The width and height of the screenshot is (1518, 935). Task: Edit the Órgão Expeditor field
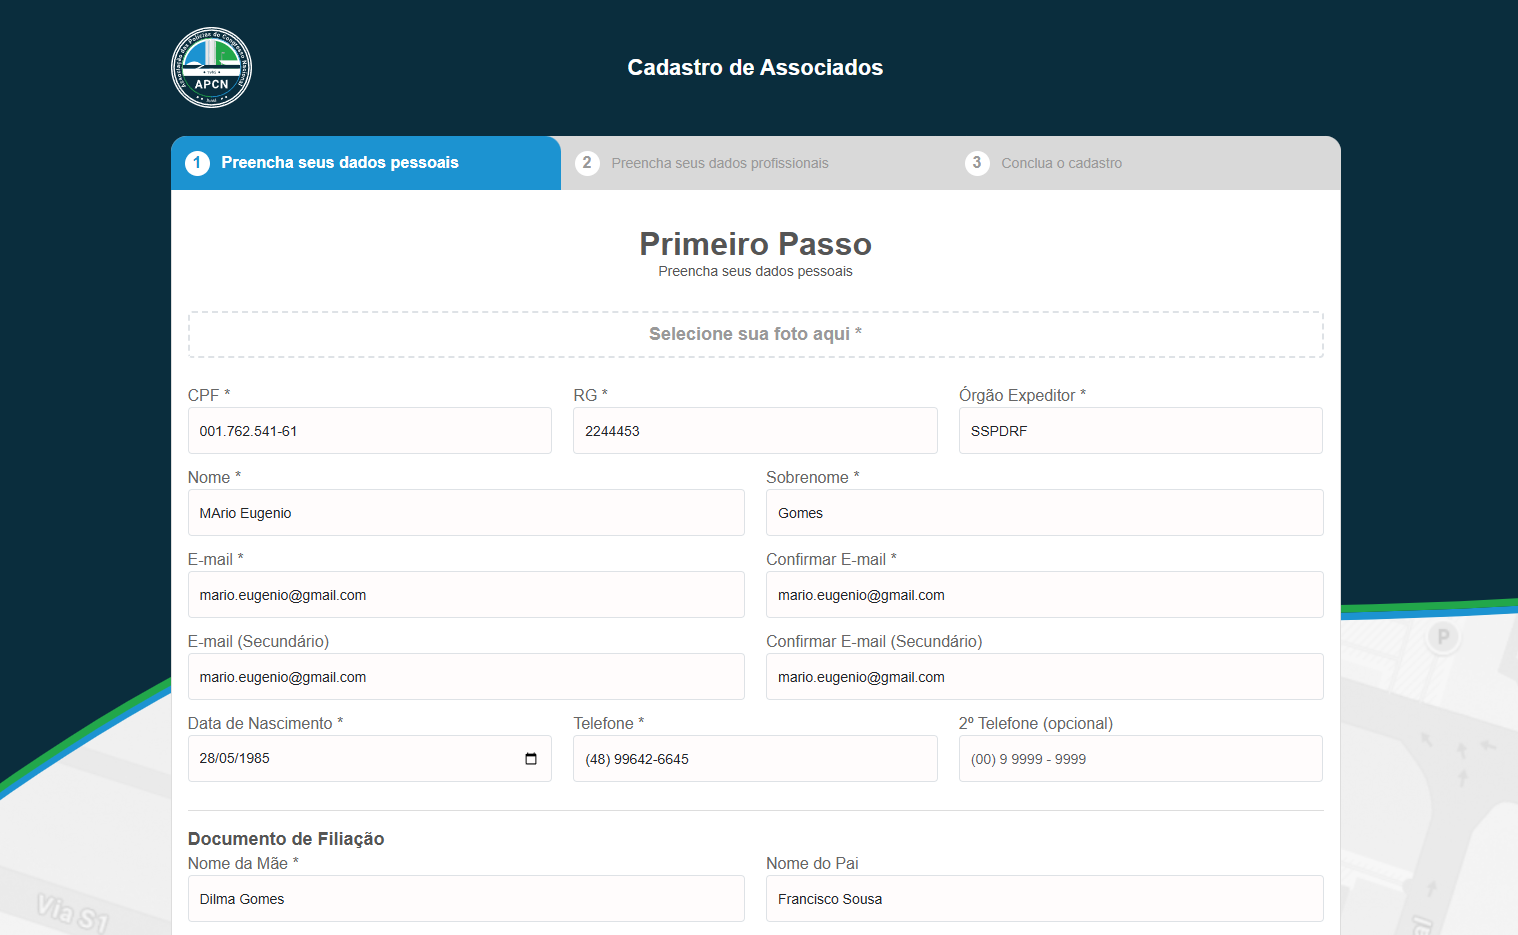pos(1140,431)
